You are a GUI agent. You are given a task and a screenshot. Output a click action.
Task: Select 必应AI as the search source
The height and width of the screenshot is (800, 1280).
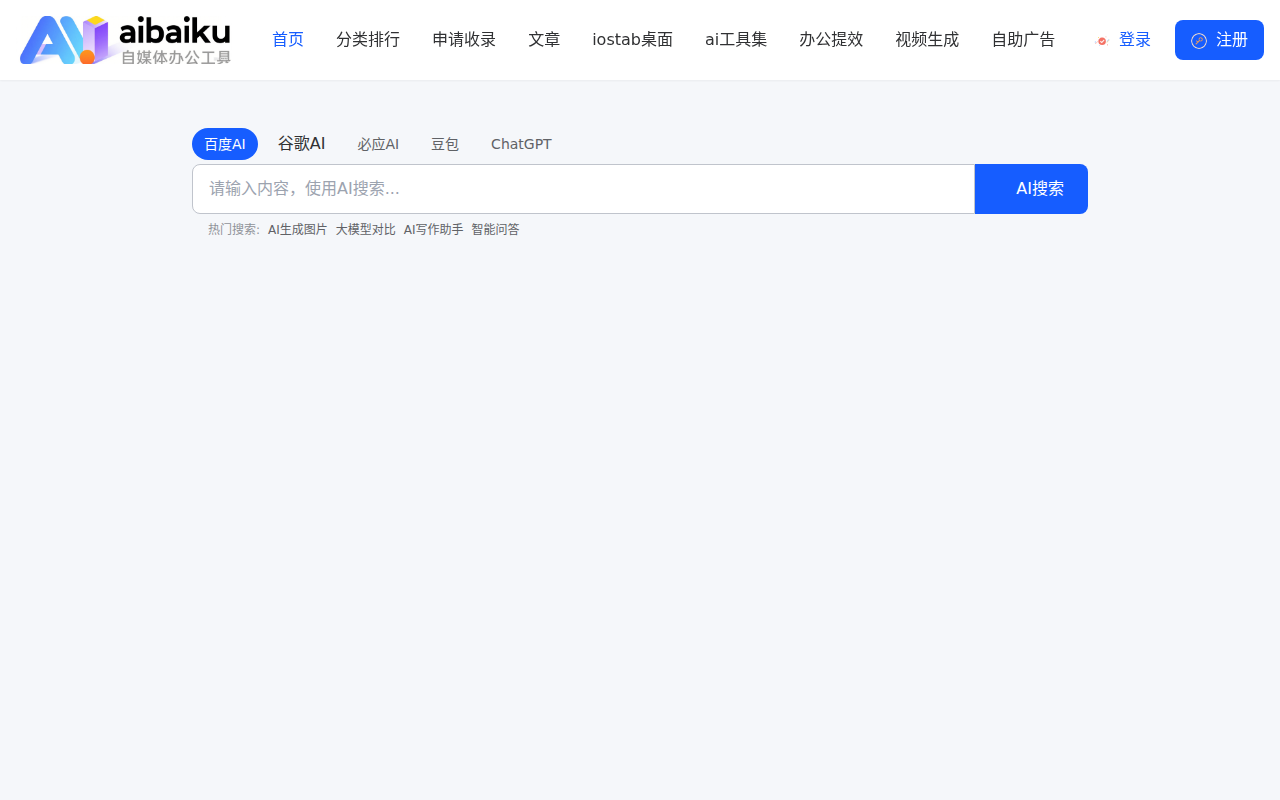[378, 144]
